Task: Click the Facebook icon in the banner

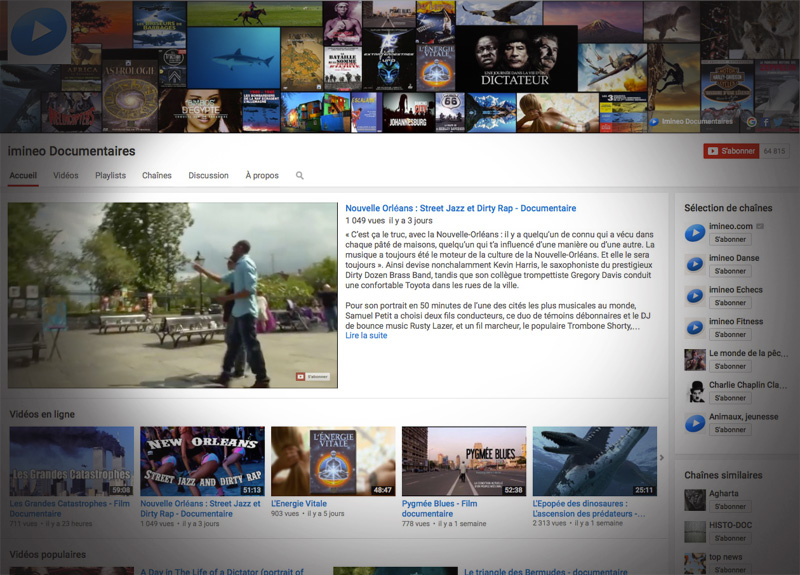Action: click(x=765, y=122)
